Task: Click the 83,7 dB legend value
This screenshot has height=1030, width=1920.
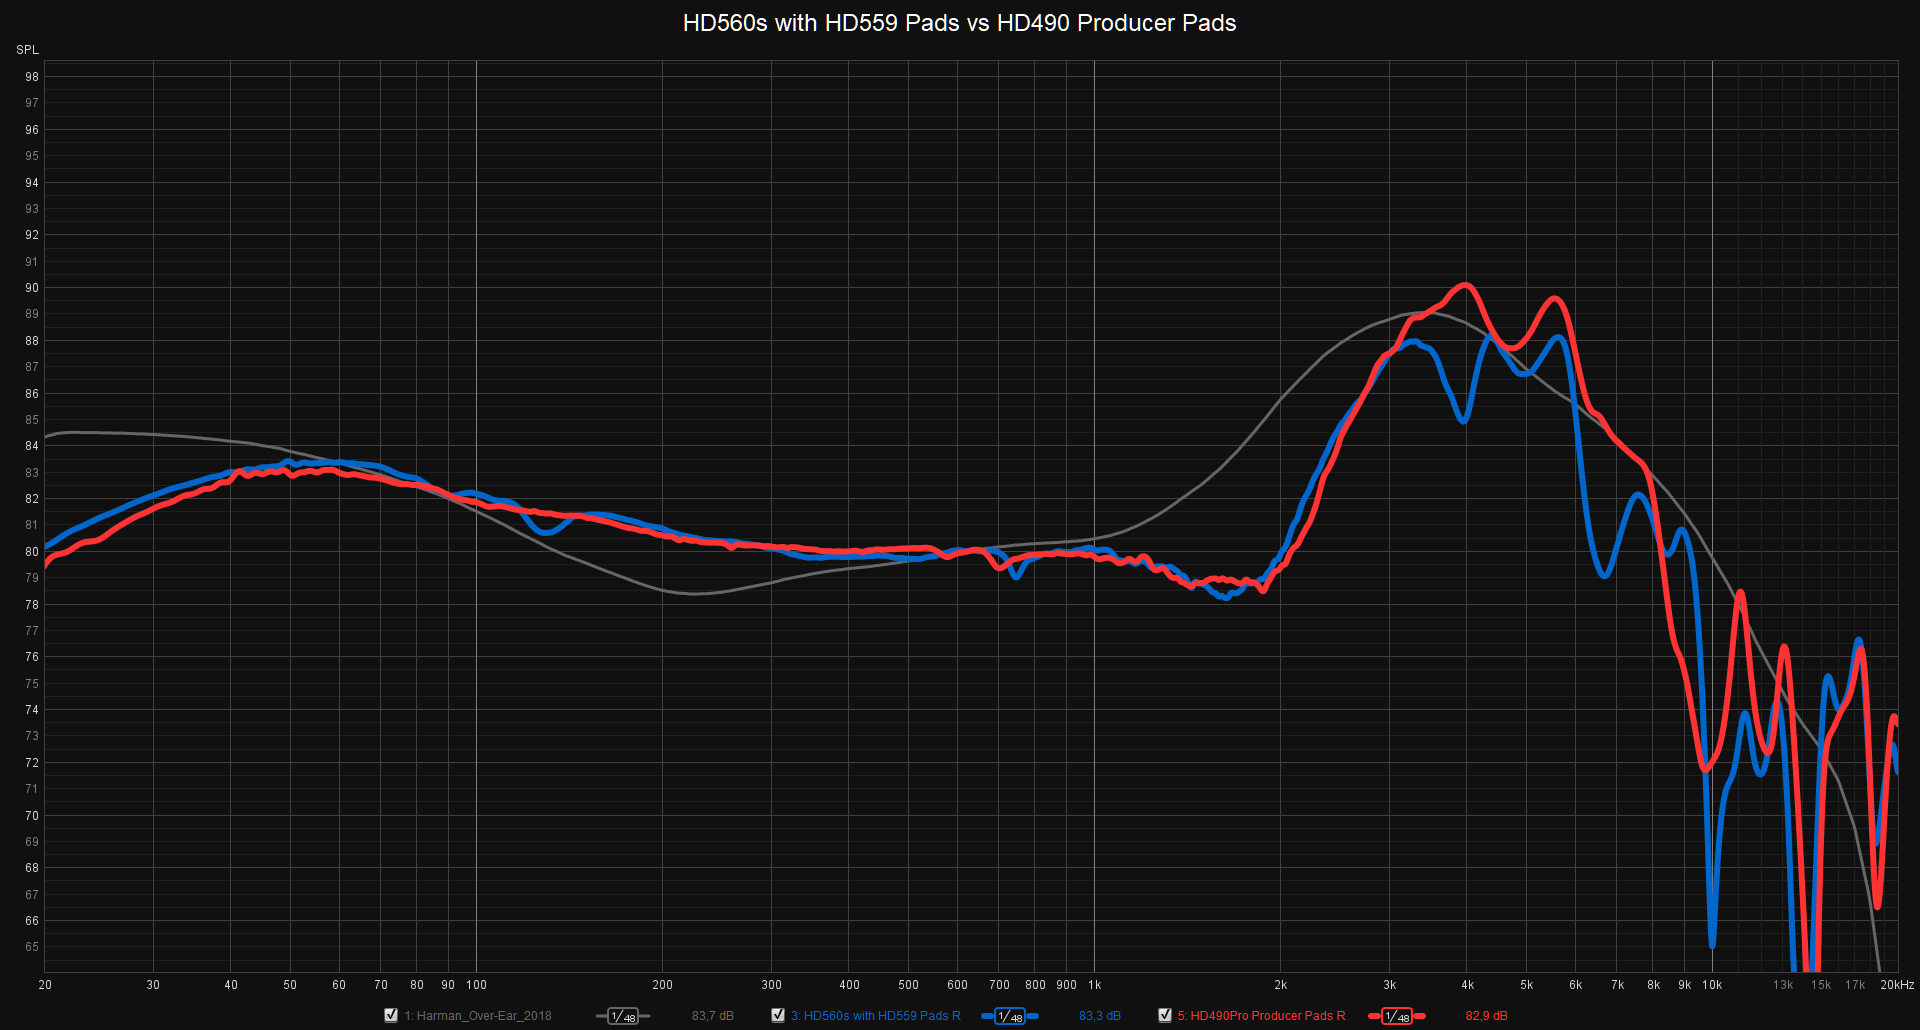Action: 713,1016
